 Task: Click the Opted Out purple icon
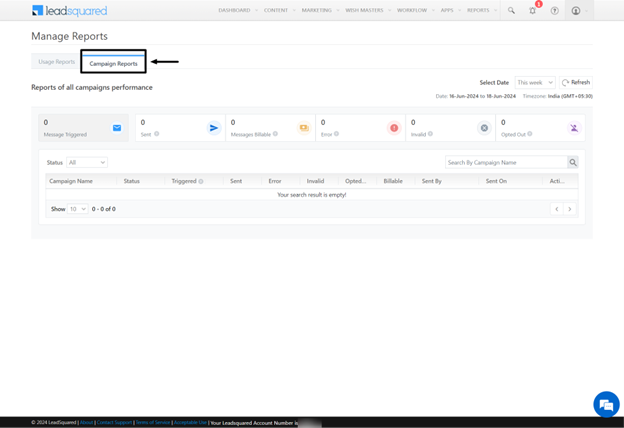pos(574,128)
